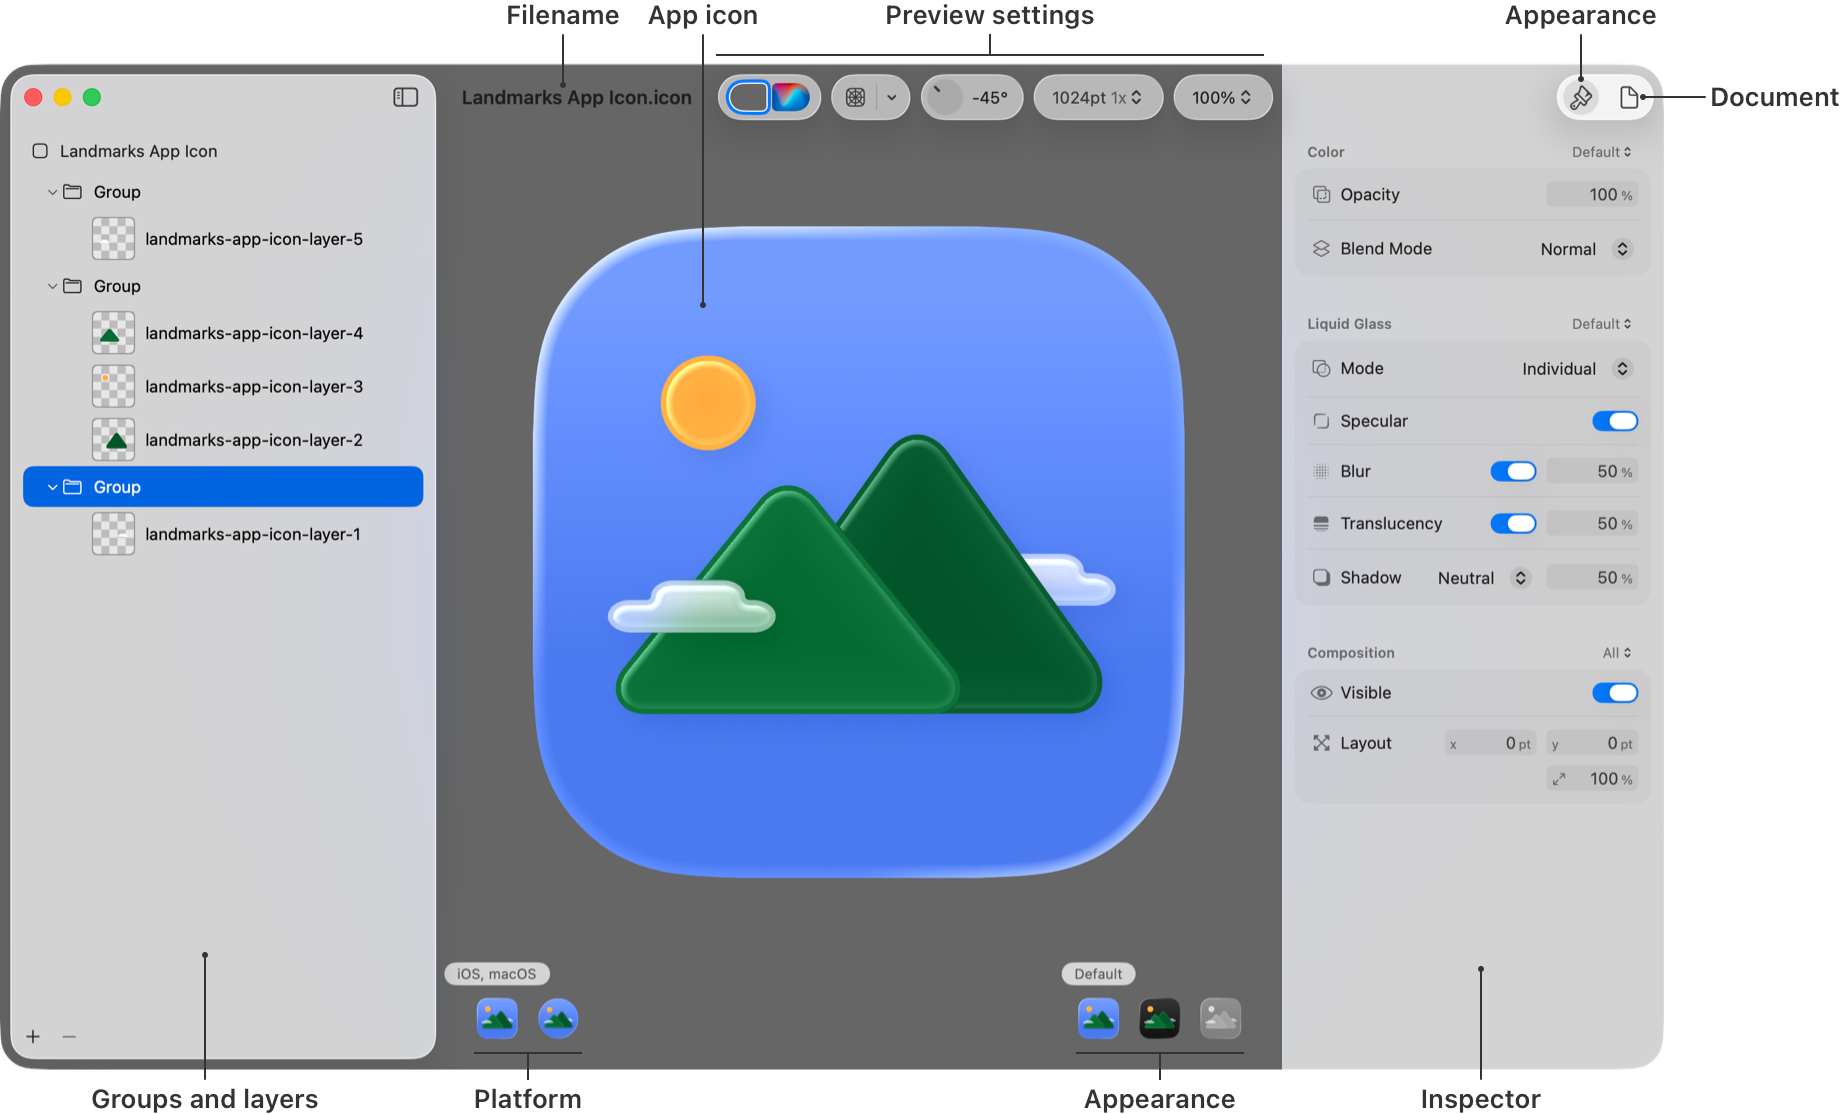The height and width of the screenshot is (1114, 1840).
Task: Collapse the selected Group's chevron
Action: pyautogui.click(x=52, y=487)
